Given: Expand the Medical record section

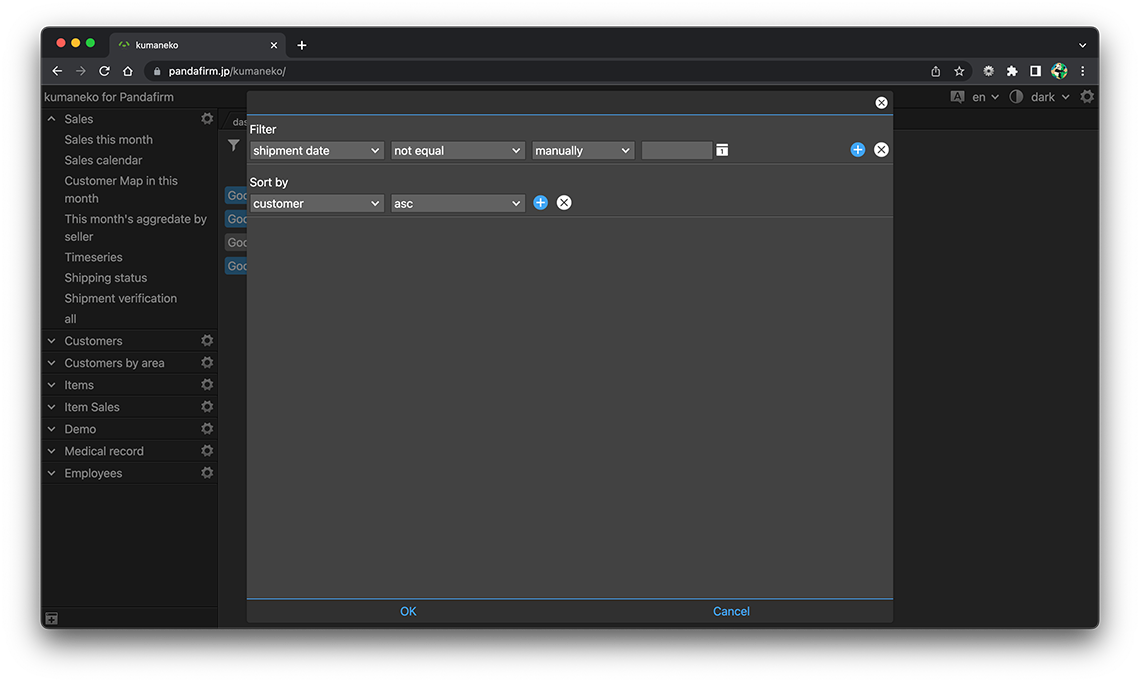Looking at the screenshot, I should [52, 451].
